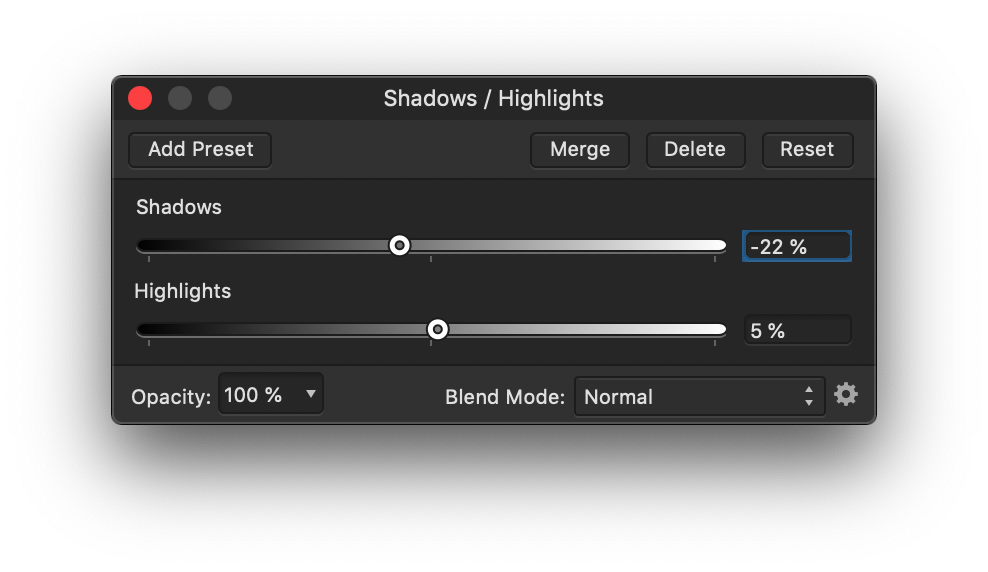The height and width of the screenshot is (572, 988).
Task: Expand the Opacity dropdown arrow
Action: pyautogui.click(x=311, y=394)
